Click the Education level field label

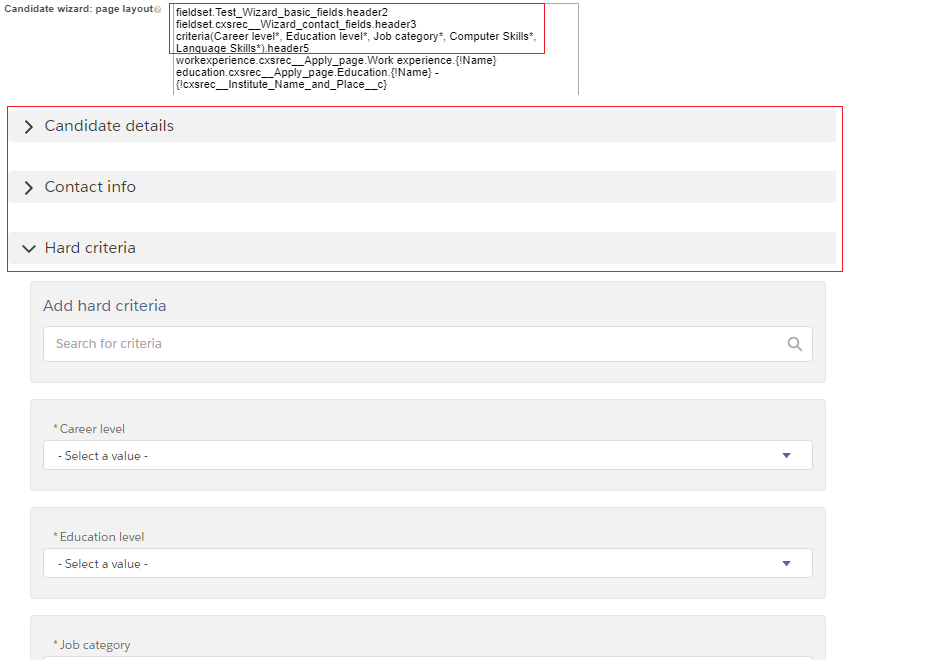(102, 537)
